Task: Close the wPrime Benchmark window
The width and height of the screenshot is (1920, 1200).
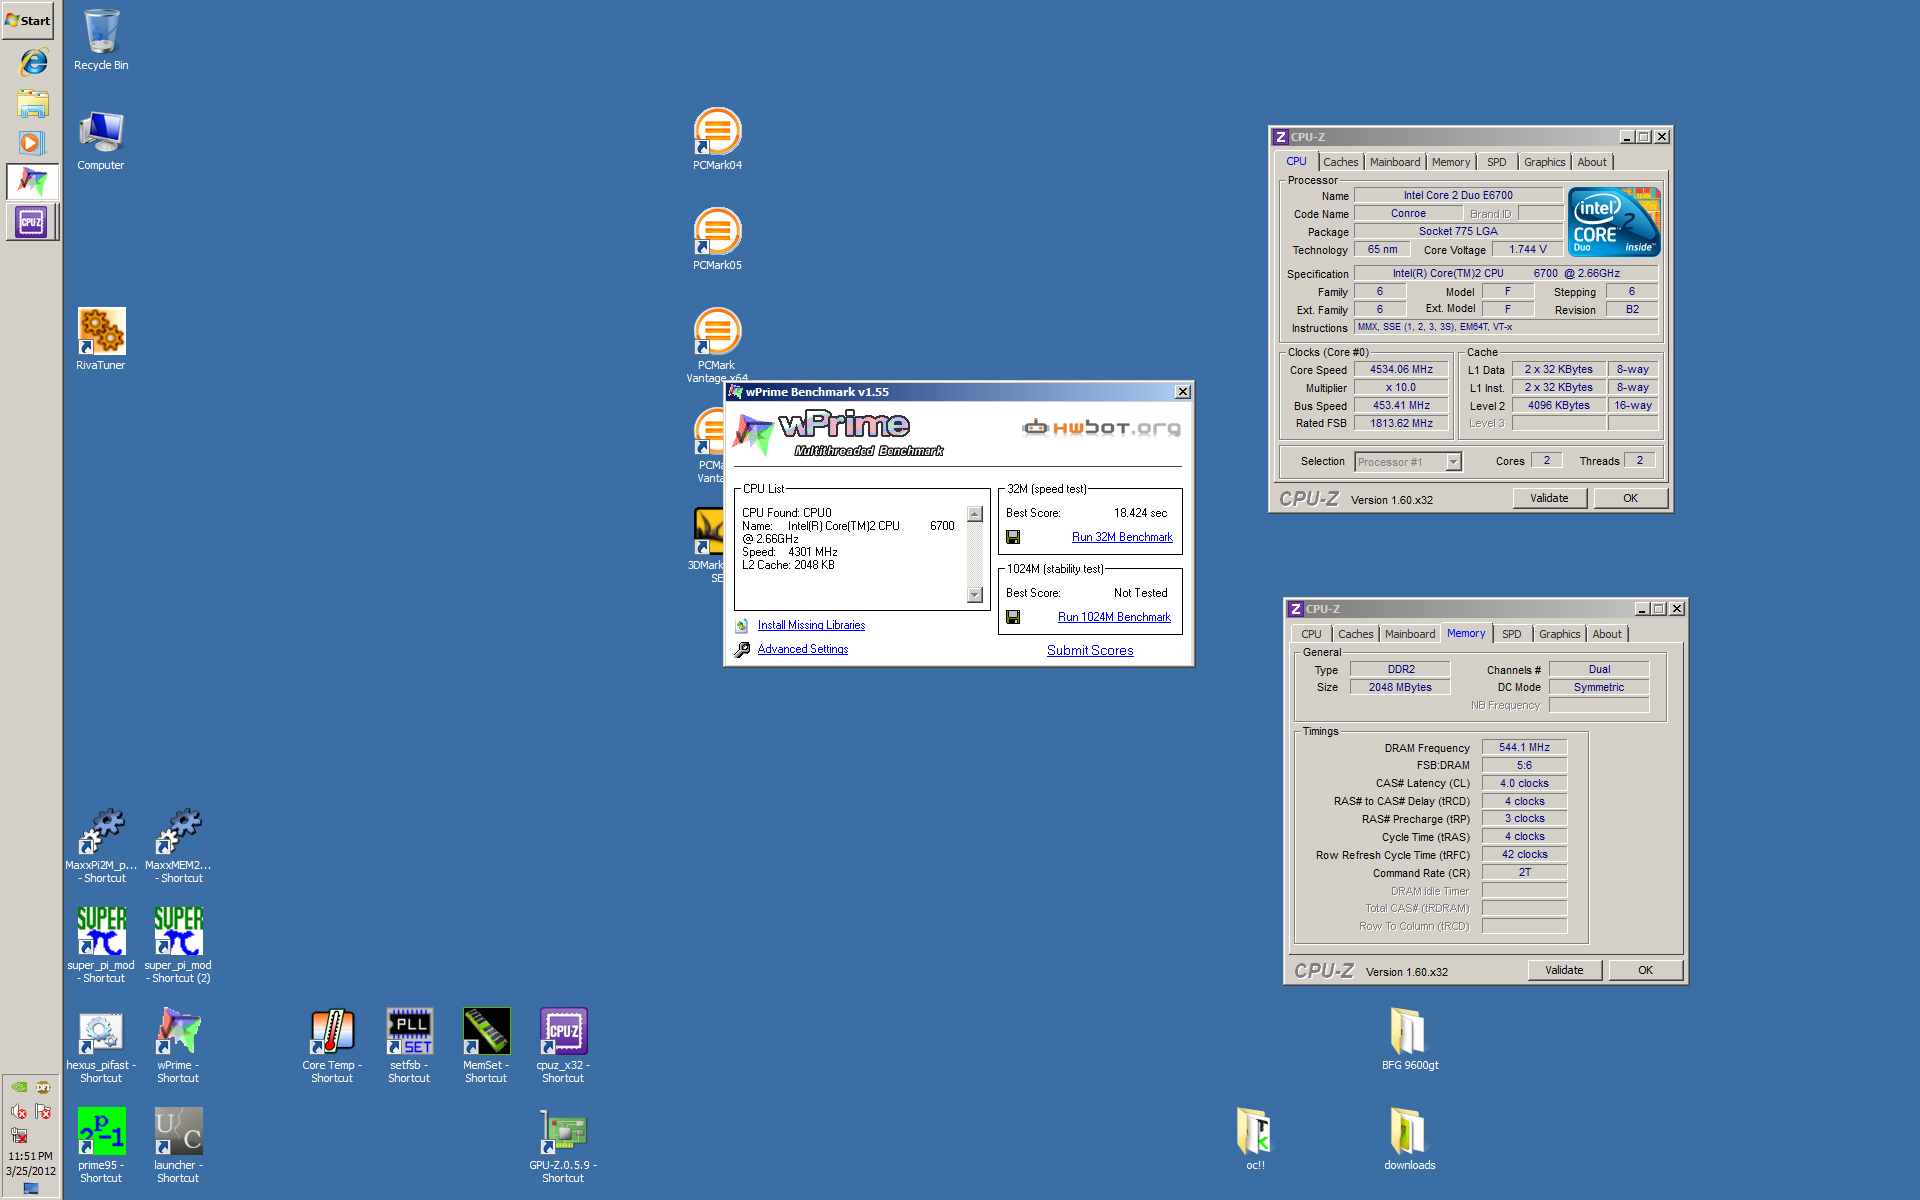Action: (1183, 392)
